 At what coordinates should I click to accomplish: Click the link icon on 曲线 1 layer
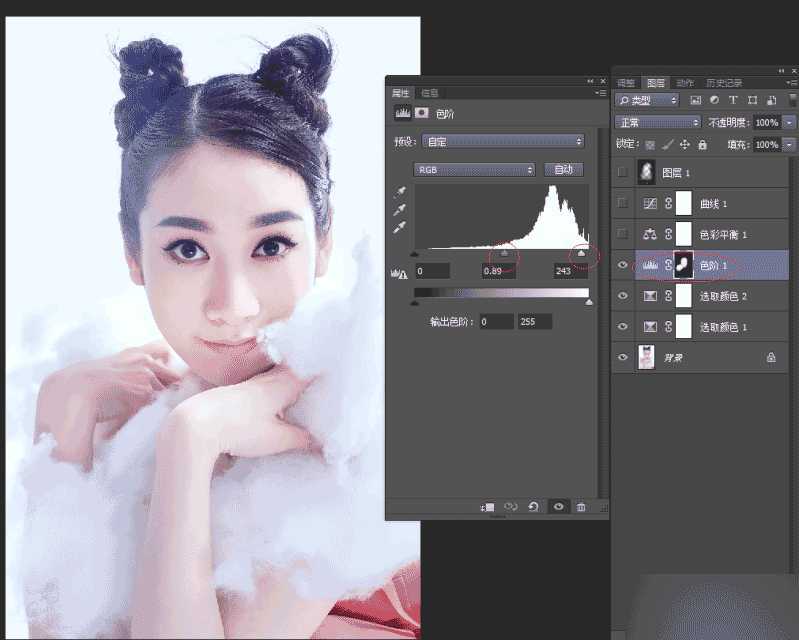pos(668,203)
